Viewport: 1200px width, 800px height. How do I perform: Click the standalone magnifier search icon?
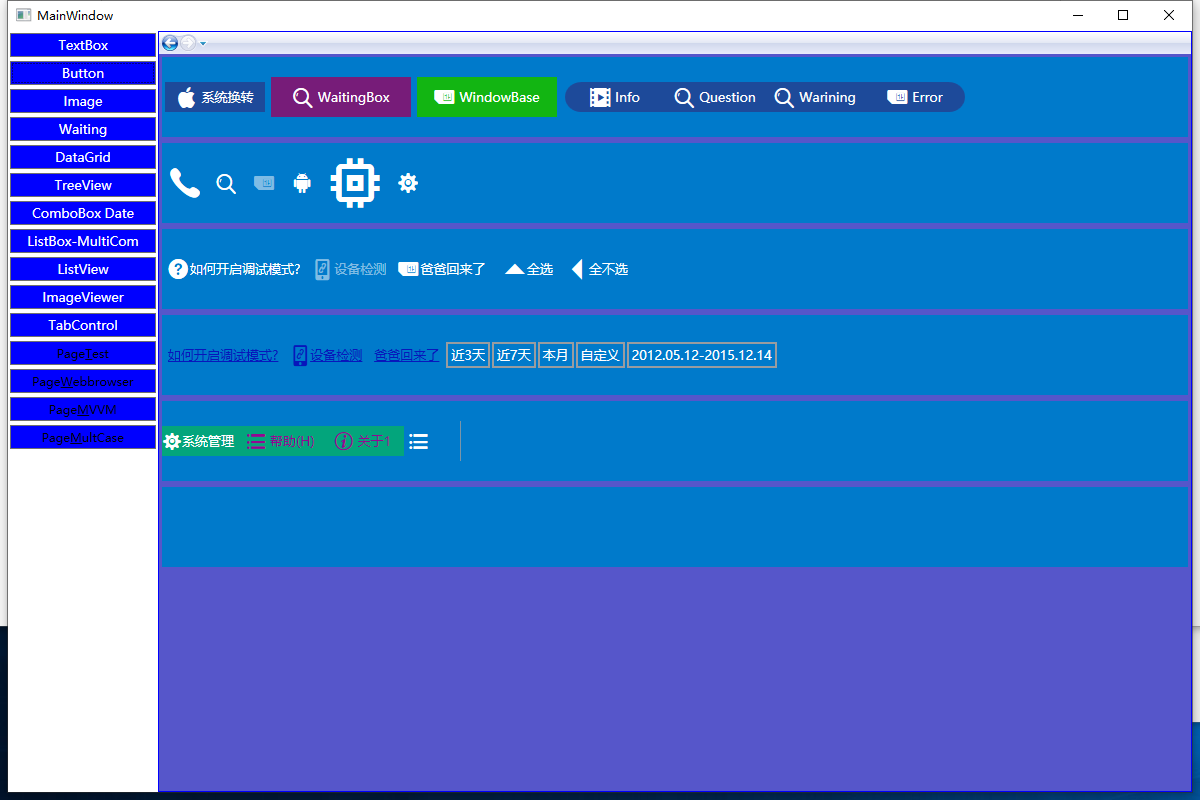226,183
